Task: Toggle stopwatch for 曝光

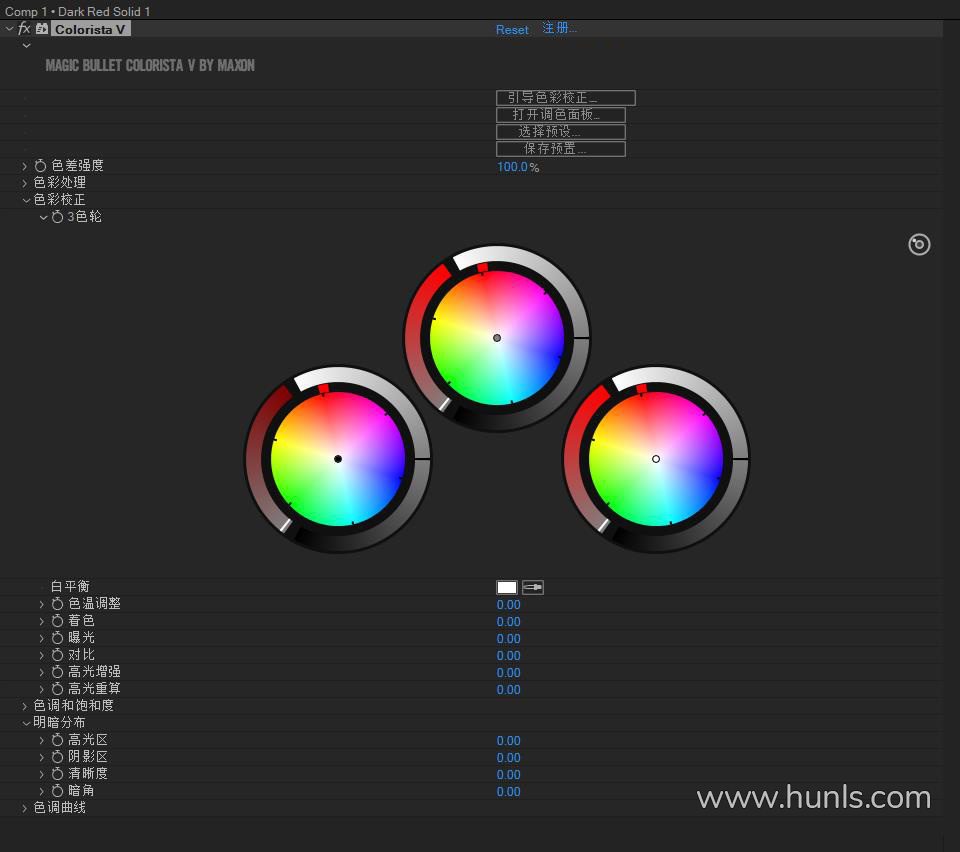Action: tap(57, 638)
